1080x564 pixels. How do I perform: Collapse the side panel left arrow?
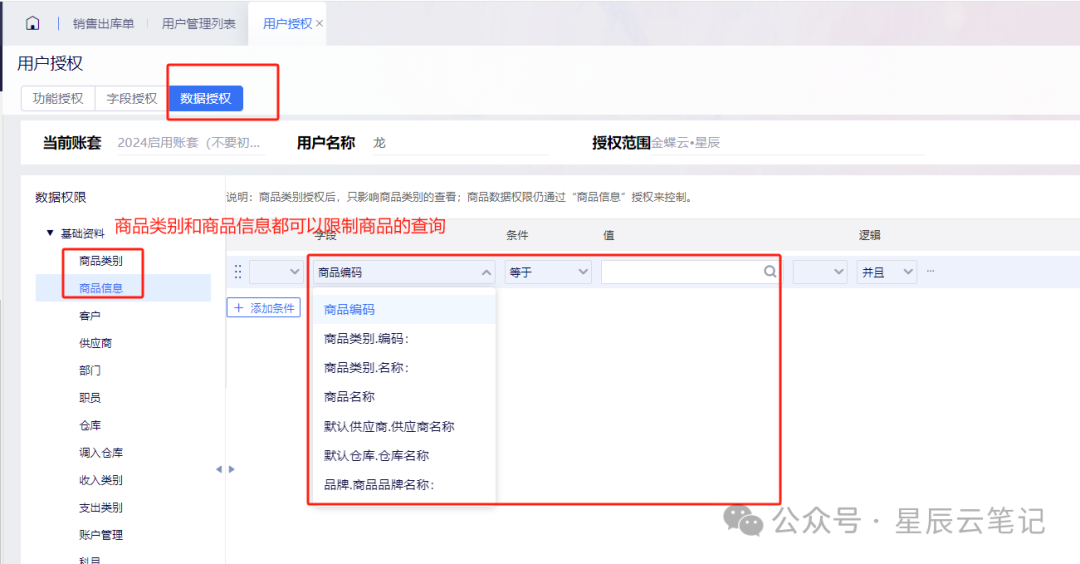point(219,469)
